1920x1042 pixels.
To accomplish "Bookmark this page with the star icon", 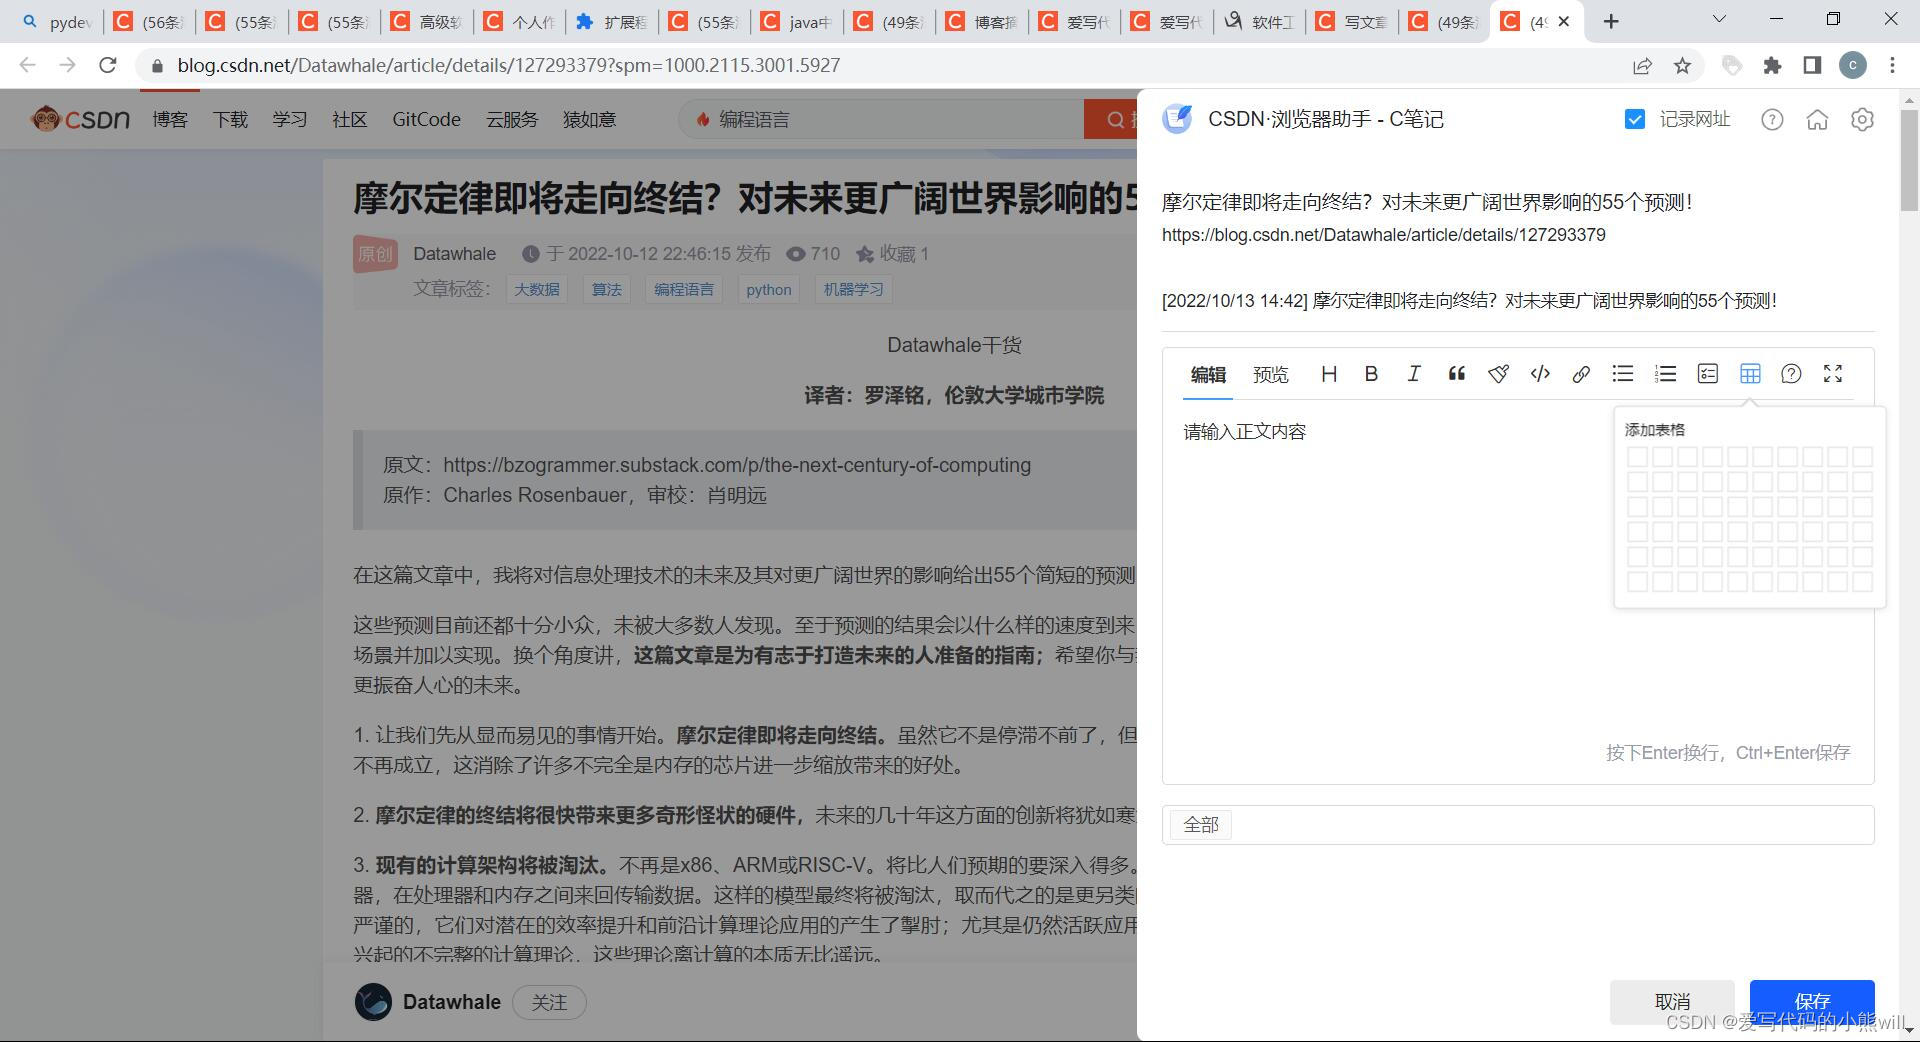I will (1682, 66).
